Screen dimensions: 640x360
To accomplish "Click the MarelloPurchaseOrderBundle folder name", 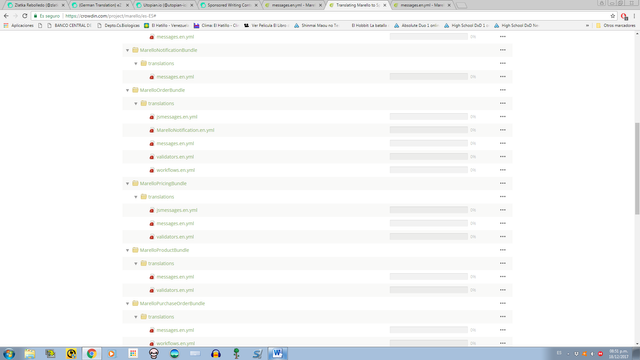I will [x=172, y=304].
